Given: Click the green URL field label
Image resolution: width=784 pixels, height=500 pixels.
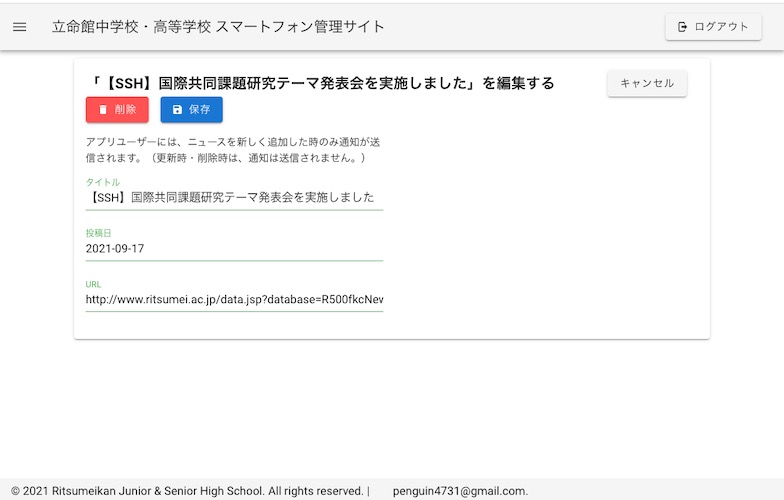Looking at the screenshot, I should click(94, 284).
